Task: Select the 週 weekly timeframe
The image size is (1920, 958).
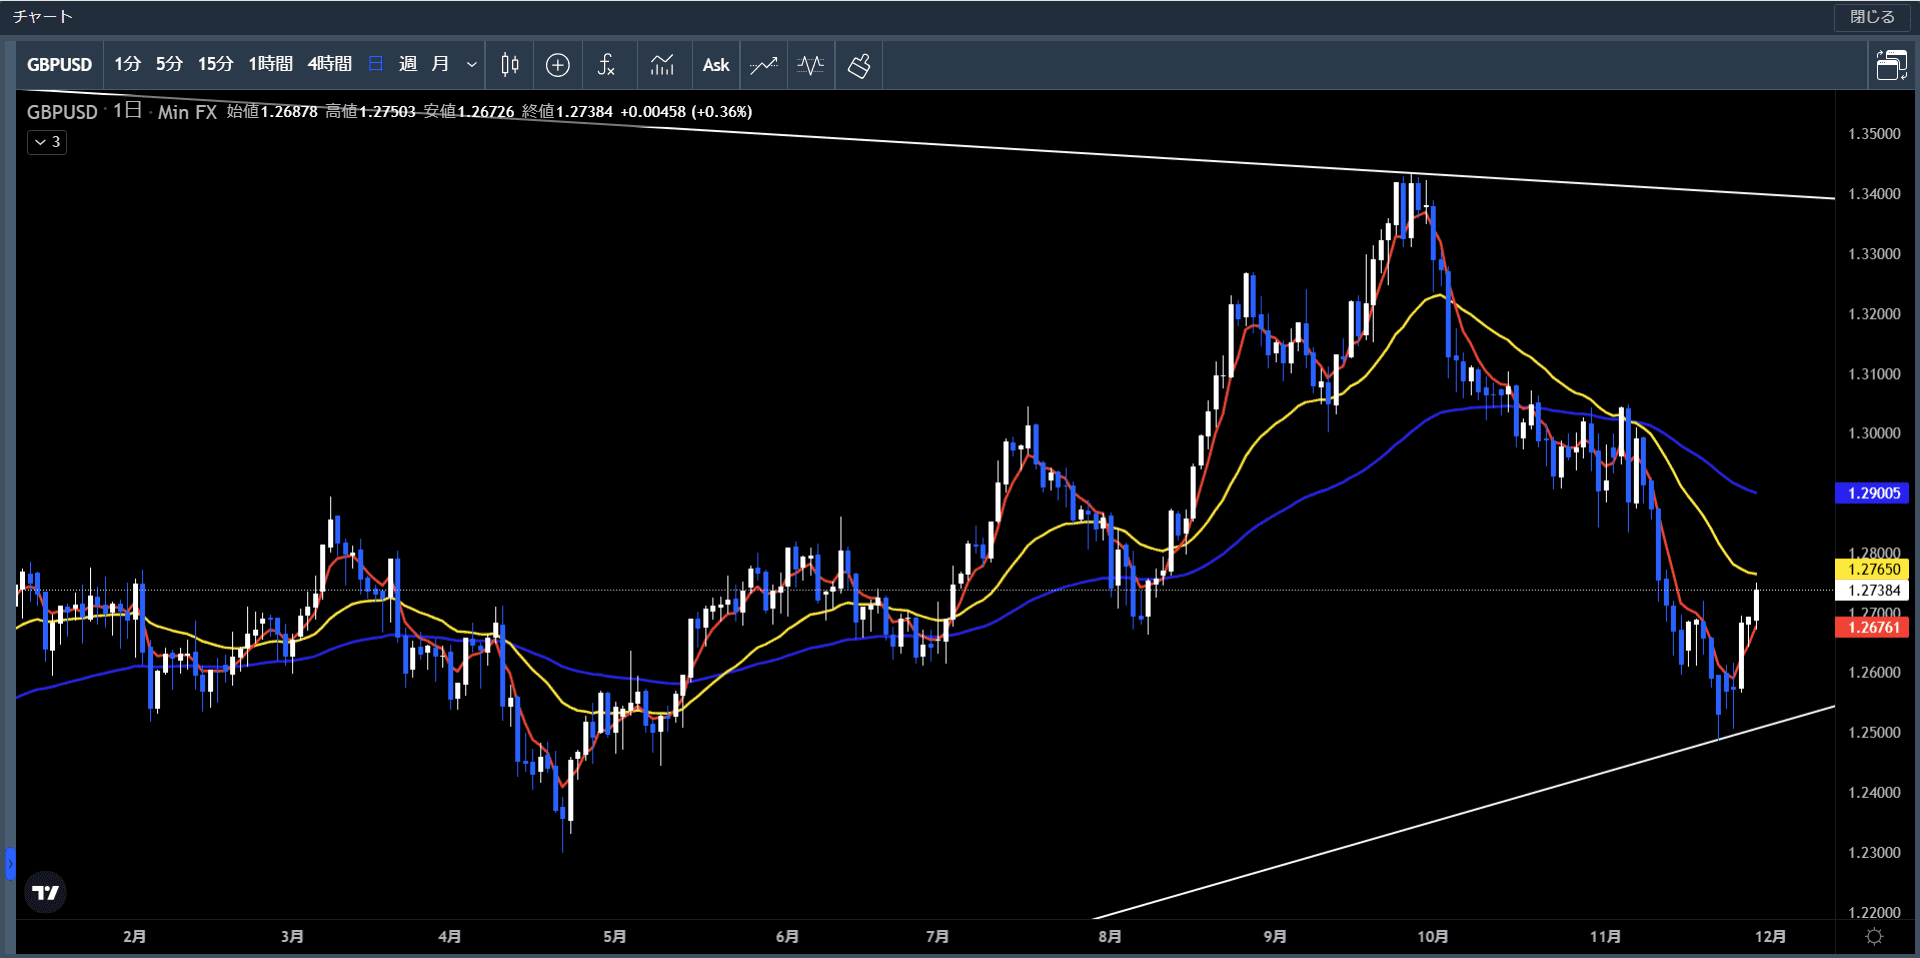Action: 408,64
